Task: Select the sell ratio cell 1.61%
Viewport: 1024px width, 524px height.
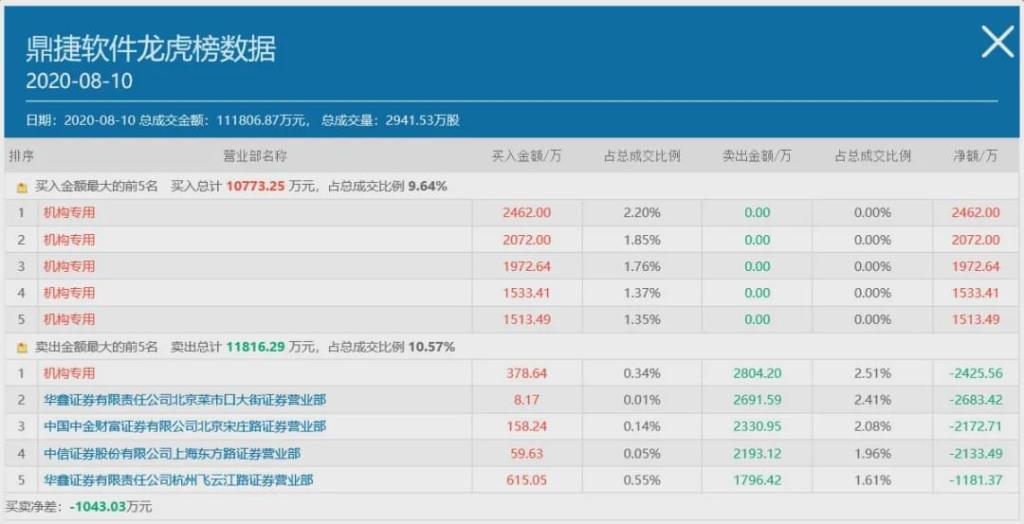Action: click(x=872, y=480)
